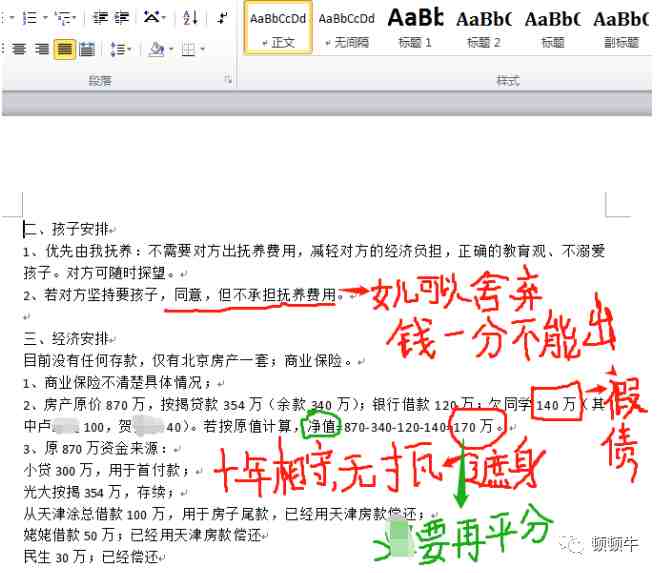Toggle the highlighted justify alignment button
This screenshot has height=573, width=660.
click(64, 49)
